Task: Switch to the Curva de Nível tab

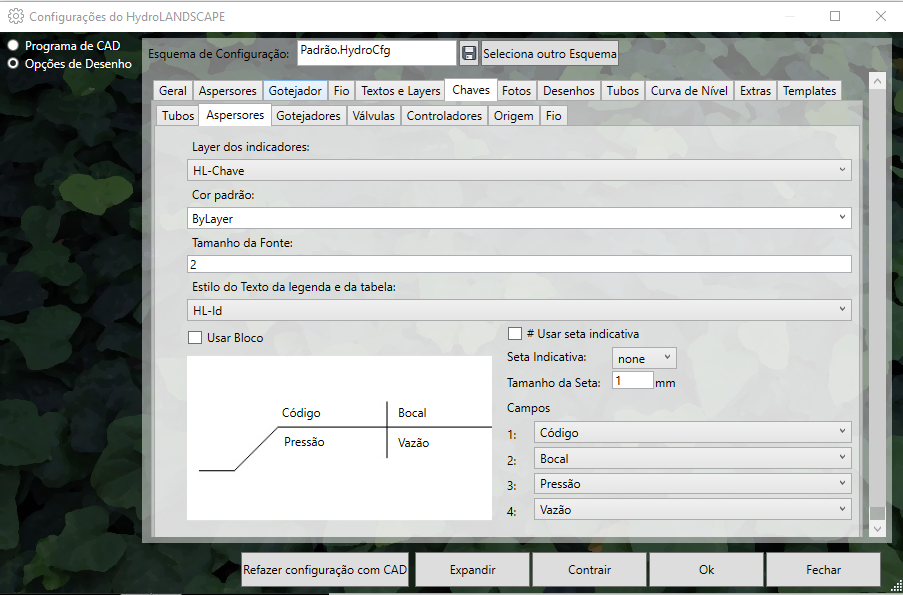Action: 689,91
